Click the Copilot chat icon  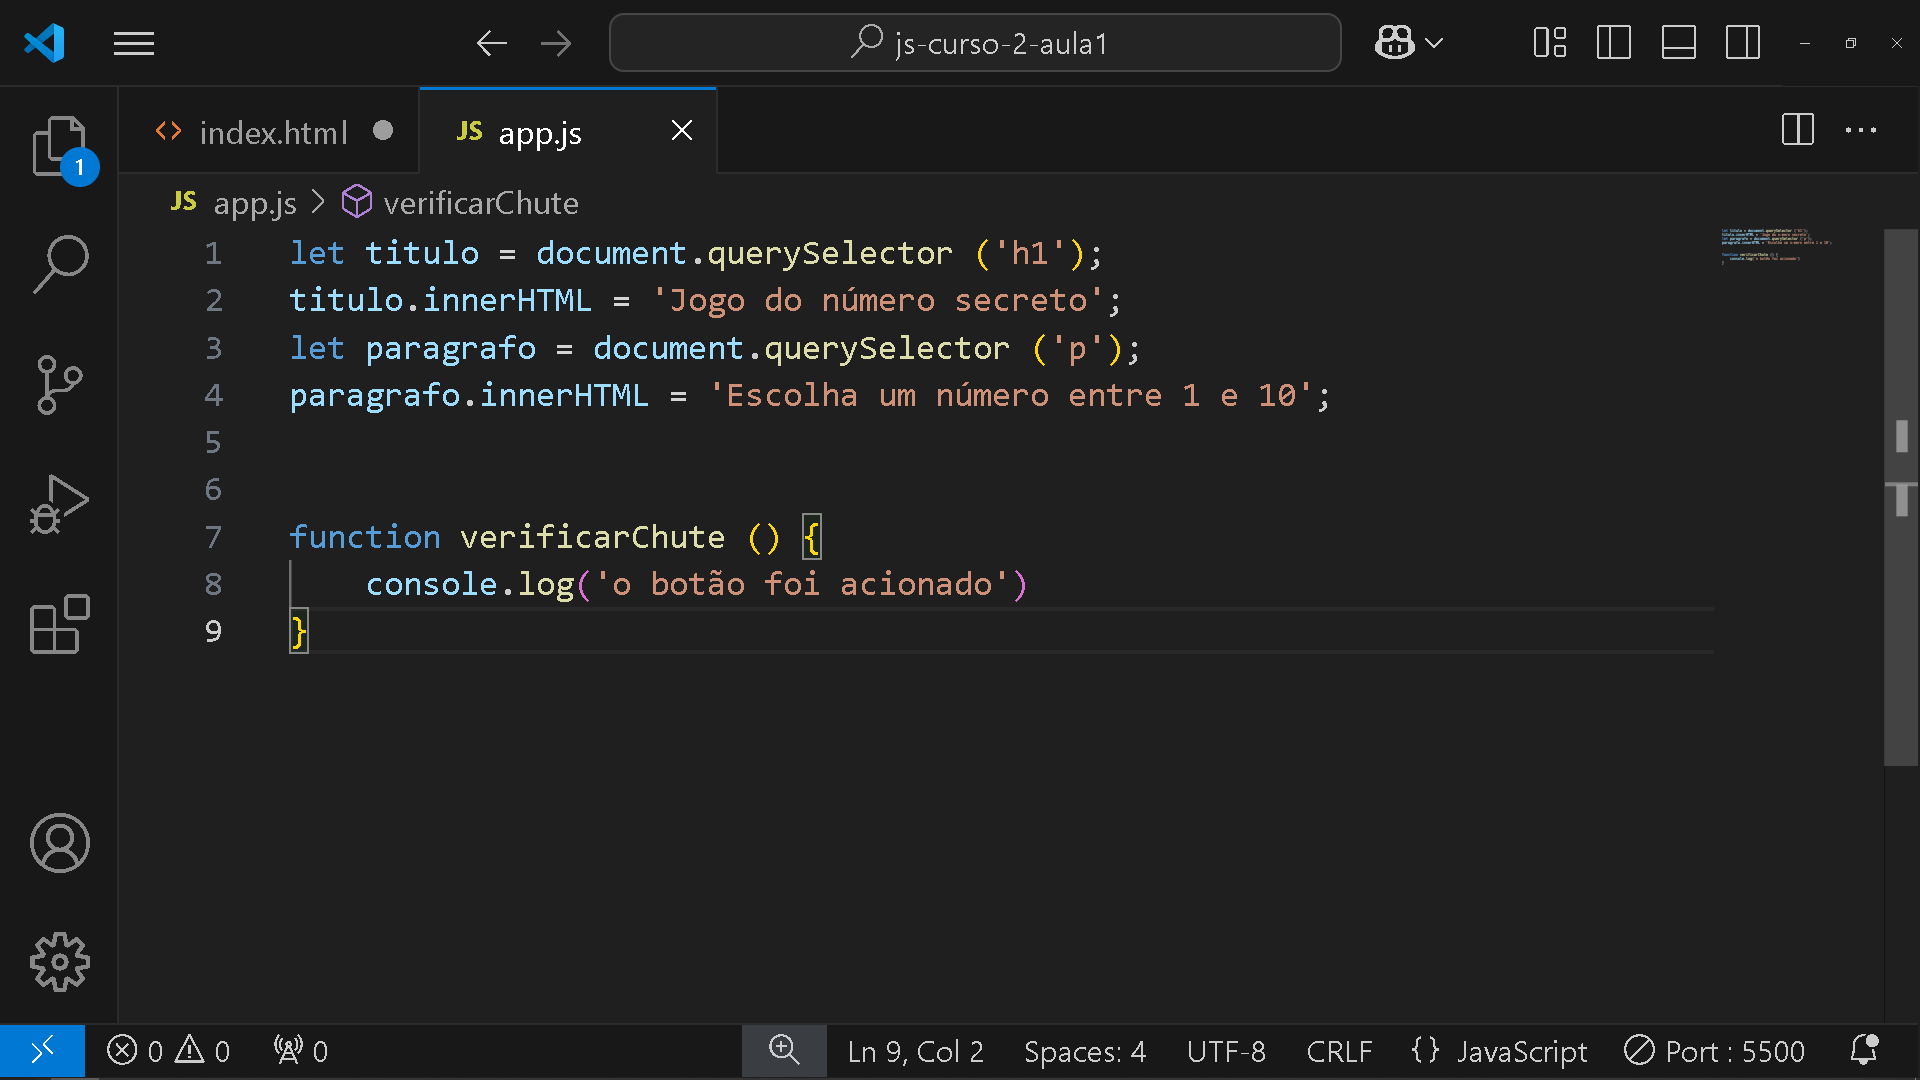click(1394, 43)
